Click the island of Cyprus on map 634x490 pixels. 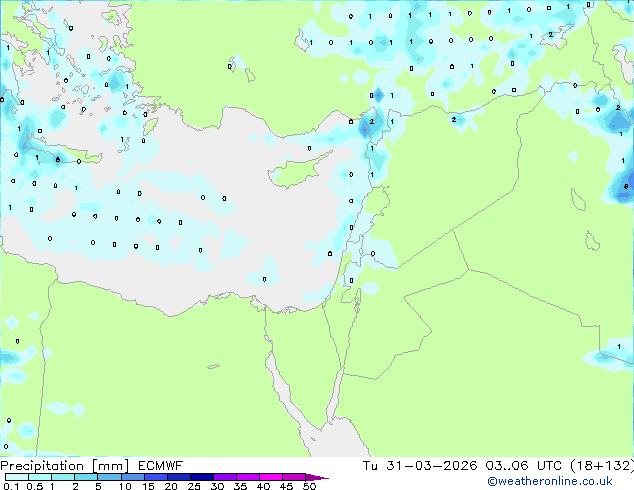(x=295, y=171)
